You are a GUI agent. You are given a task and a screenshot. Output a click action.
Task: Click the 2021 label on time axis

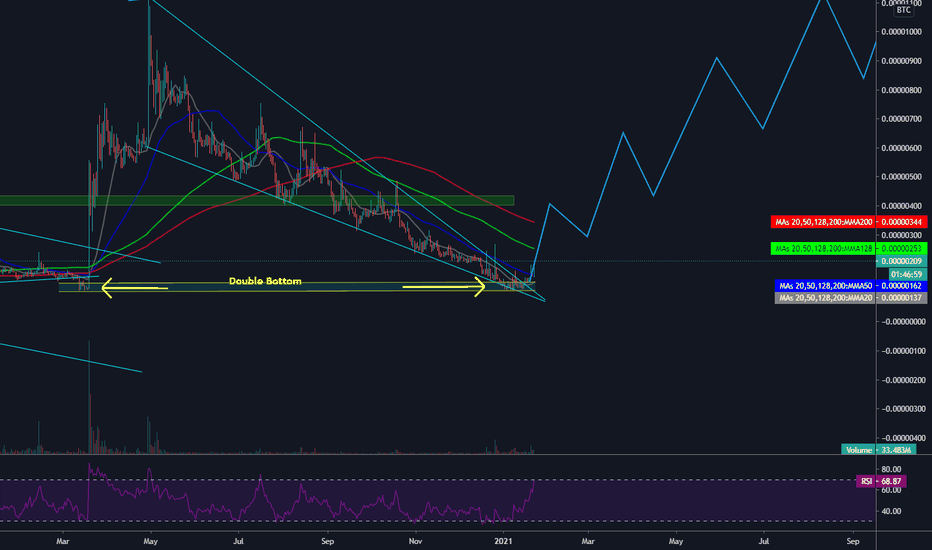[503, 541]
